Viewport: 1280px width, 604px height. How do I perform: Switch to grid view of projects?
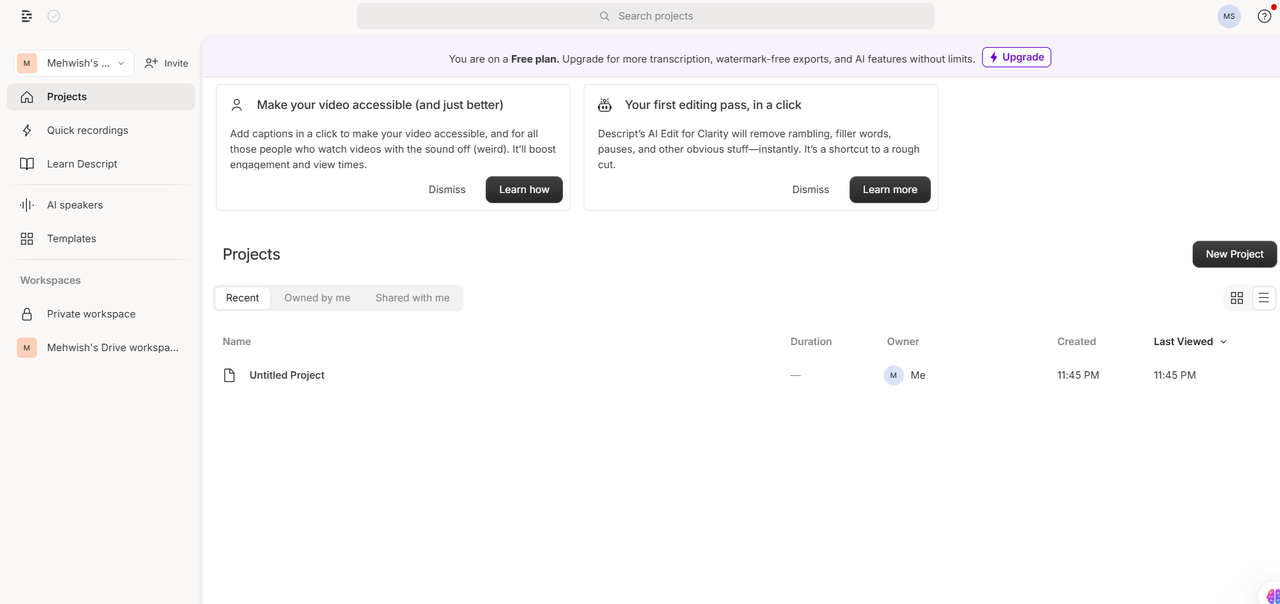[1237, 298]
